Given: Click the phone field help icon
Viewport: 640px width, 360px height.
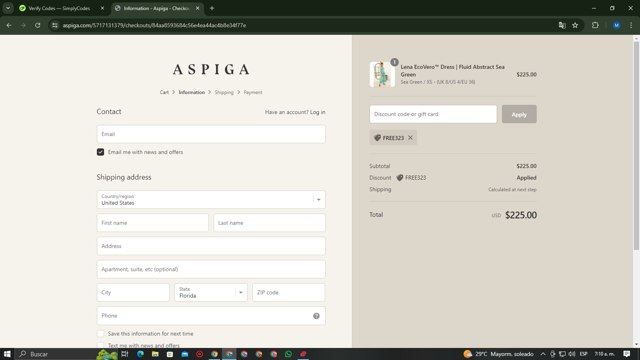Looking at the screenshot, I should 316,316.
